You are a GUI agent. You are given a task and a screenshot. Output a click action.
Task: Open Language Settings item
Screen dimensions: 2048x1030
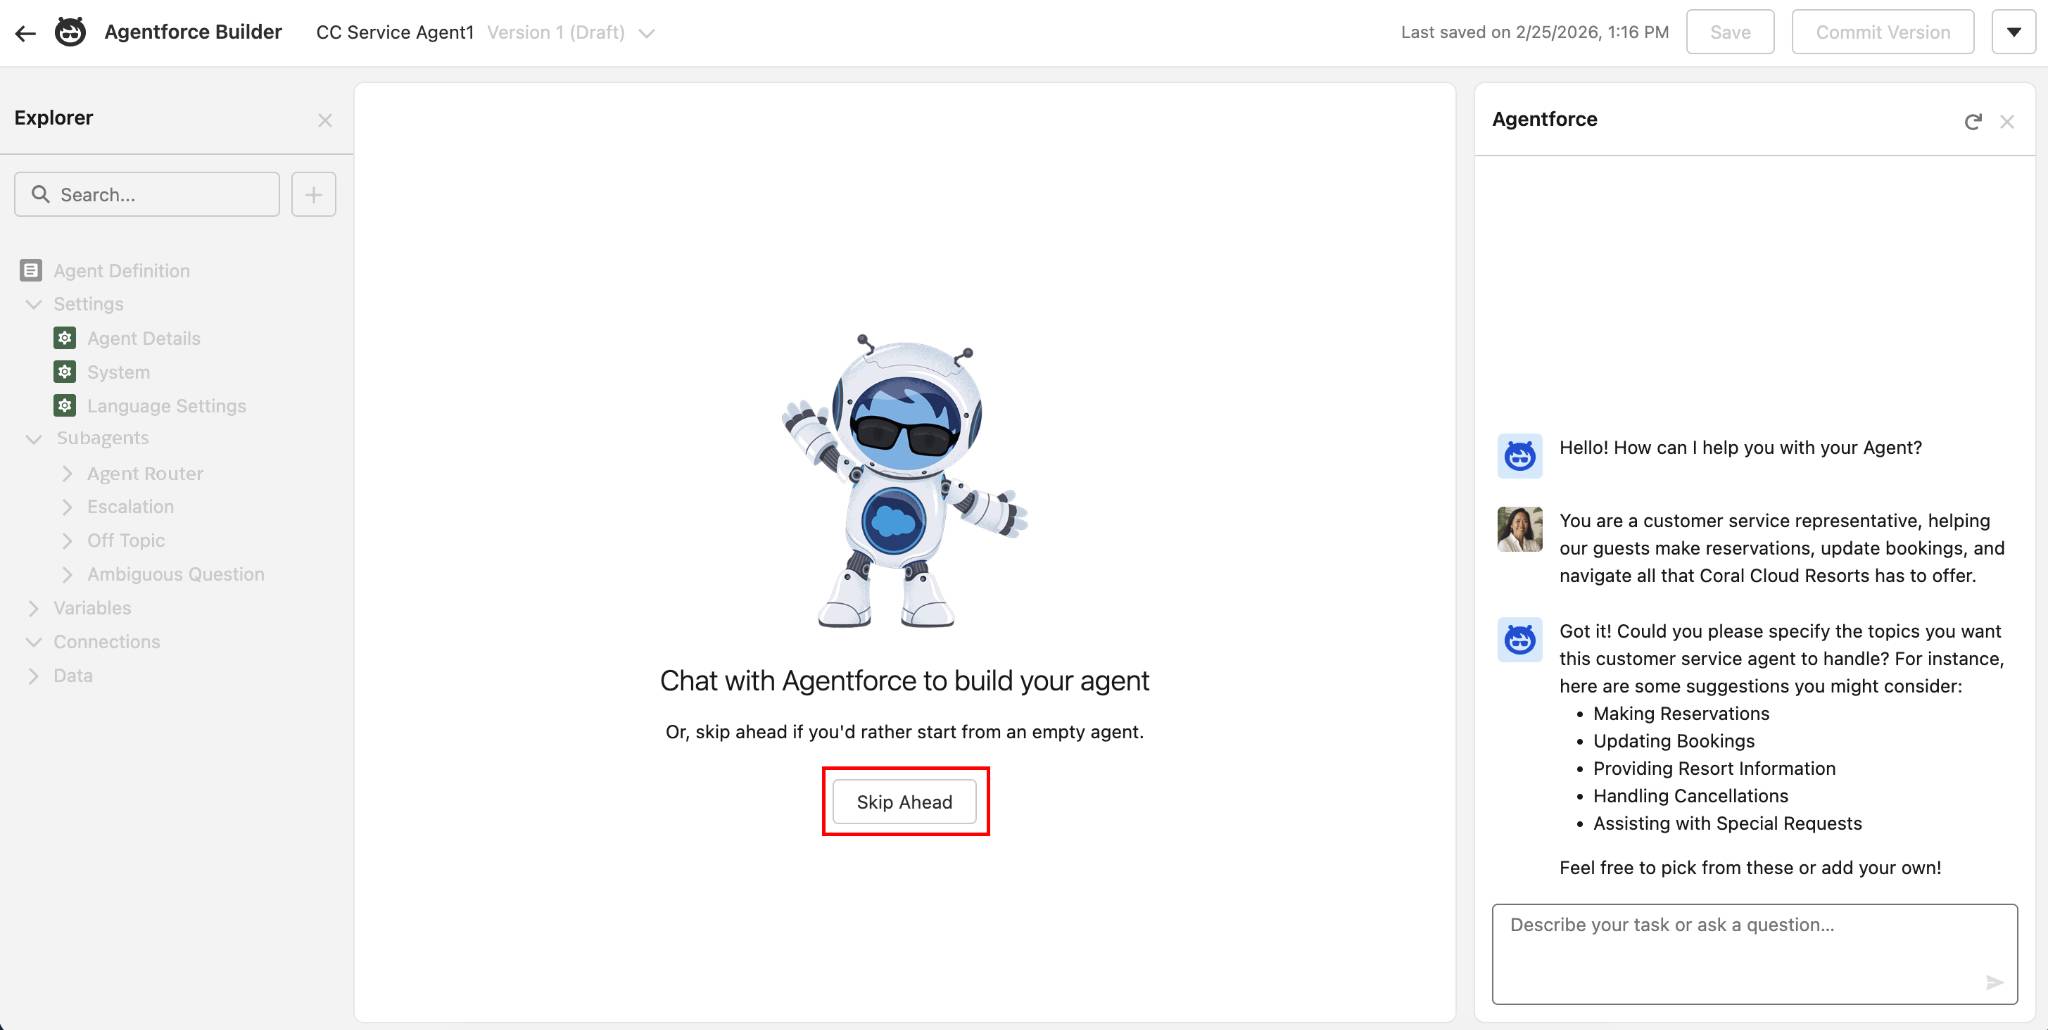(167, 406)
